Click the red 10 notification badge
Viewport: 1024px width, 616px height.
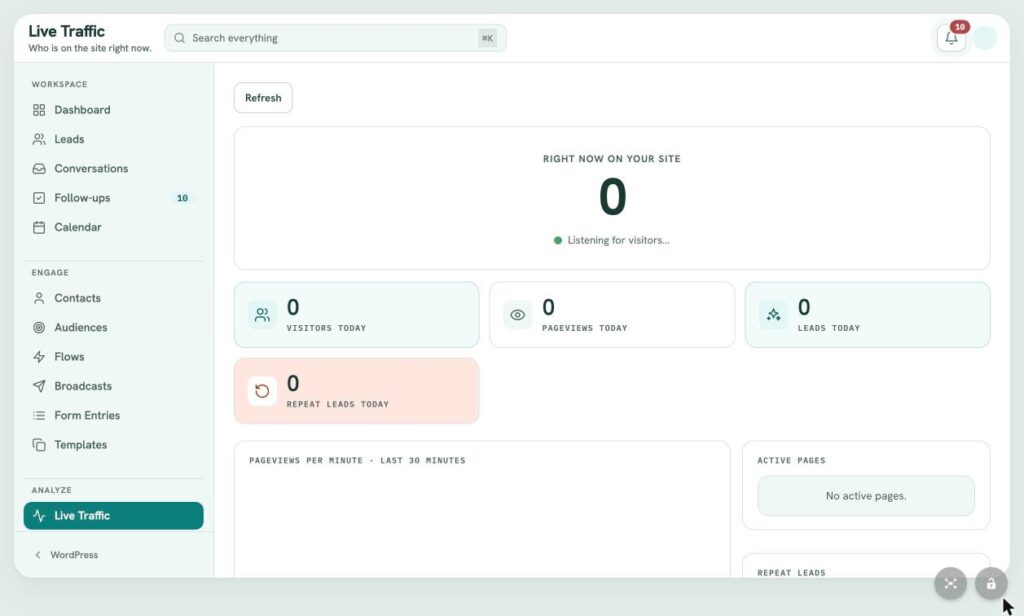959,27
